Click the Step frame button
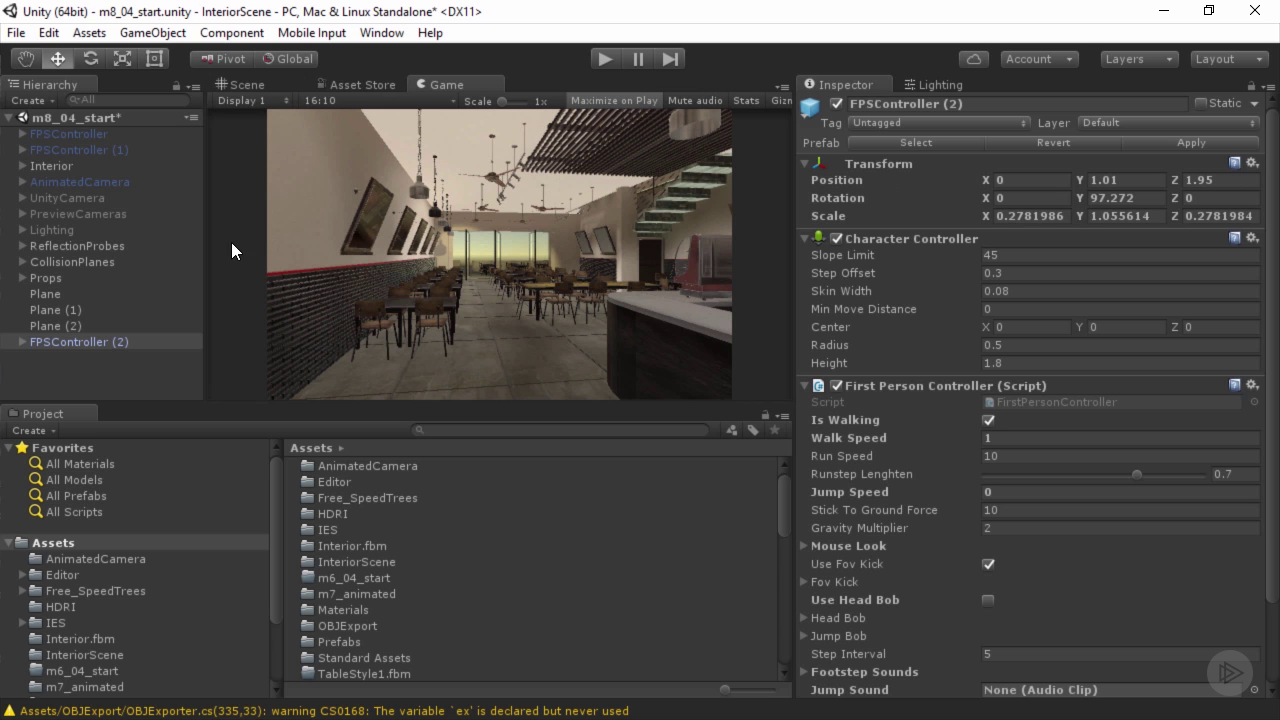 pyautogui.click(x=670, y=59)
